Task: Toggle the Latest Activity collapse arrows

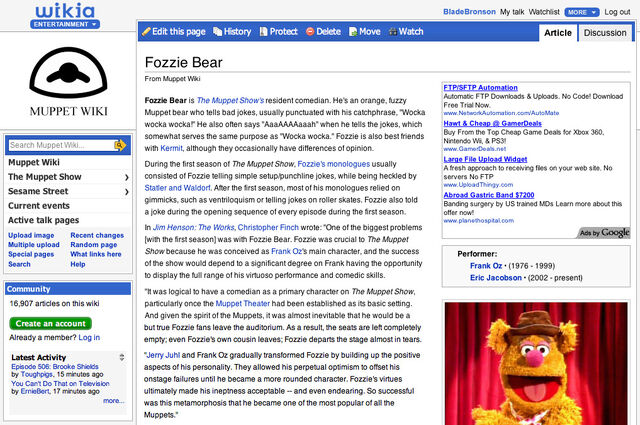Action: coord(122,357)
